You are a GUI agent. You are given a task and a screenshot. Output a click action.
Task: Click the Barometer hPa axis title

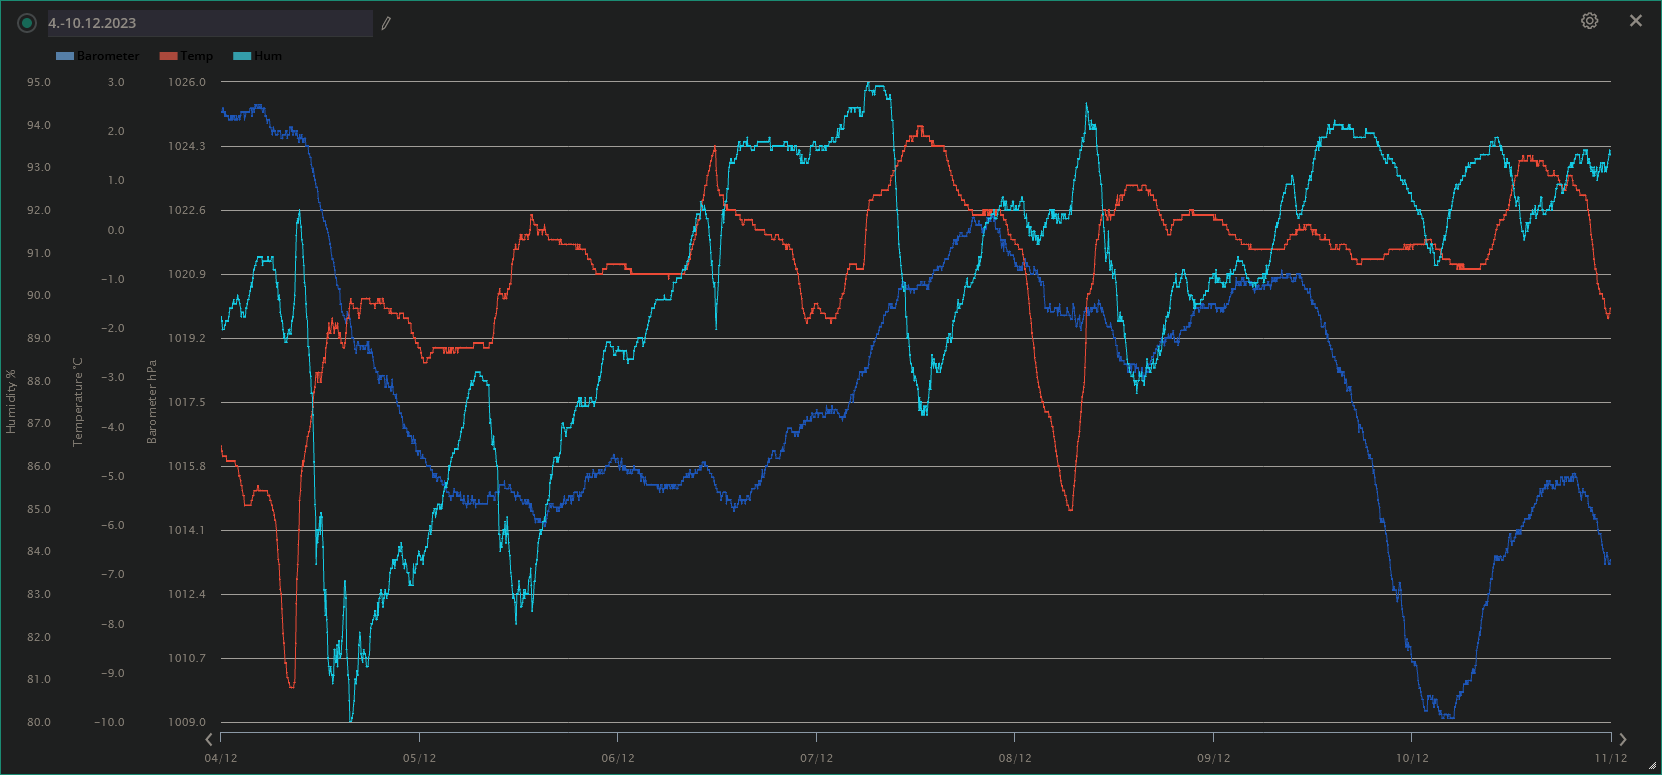point(152,402)
